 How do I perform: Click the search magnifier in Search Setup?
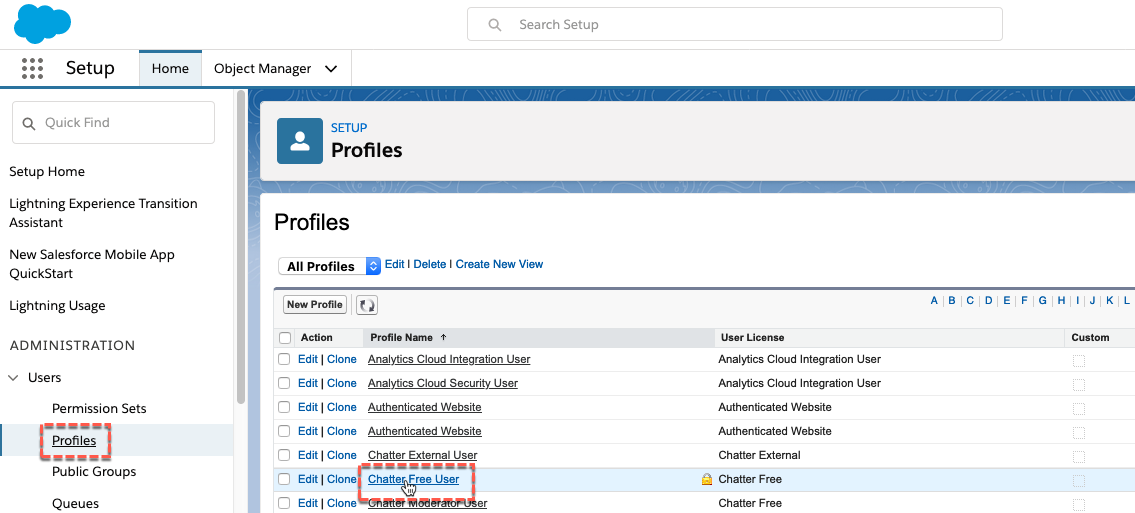pyautogui.click(x=495, y=25)
